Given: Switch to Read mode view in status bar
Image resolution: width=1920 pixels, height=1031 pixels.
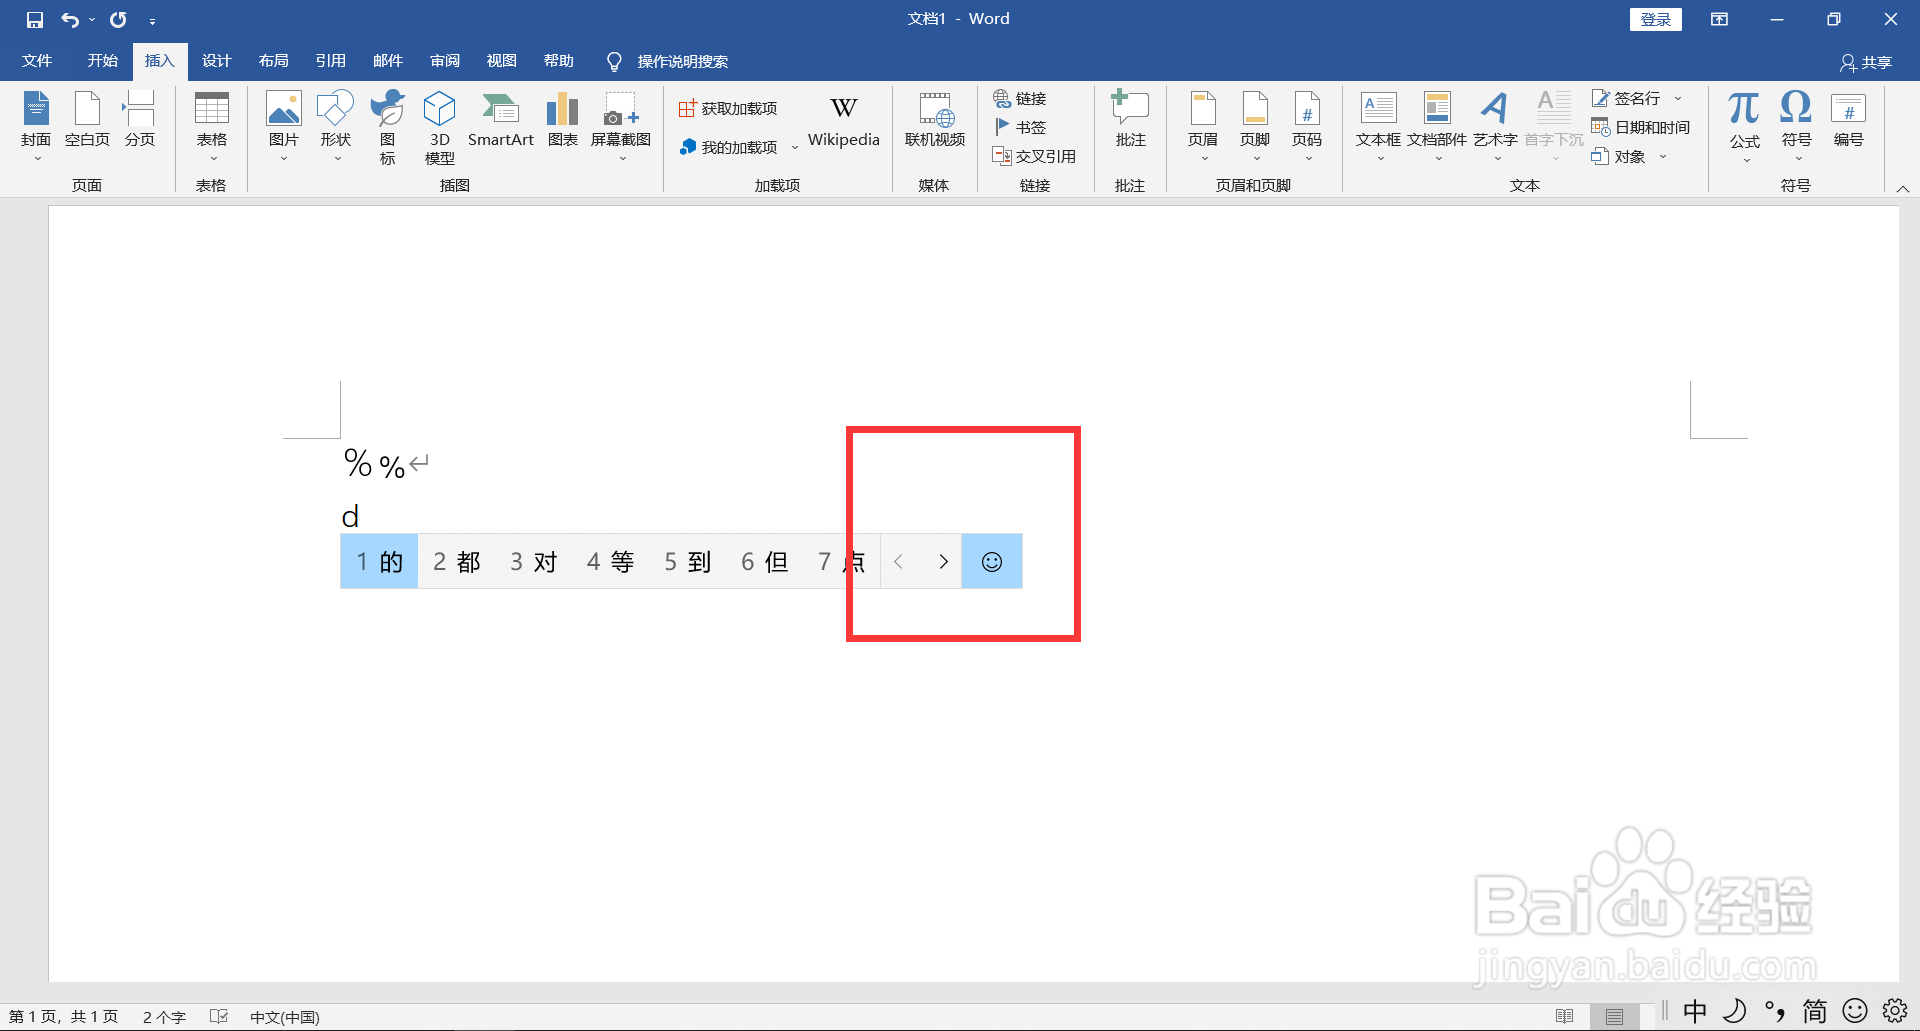Looking at the screenshot, I should coord(1565,1016).
